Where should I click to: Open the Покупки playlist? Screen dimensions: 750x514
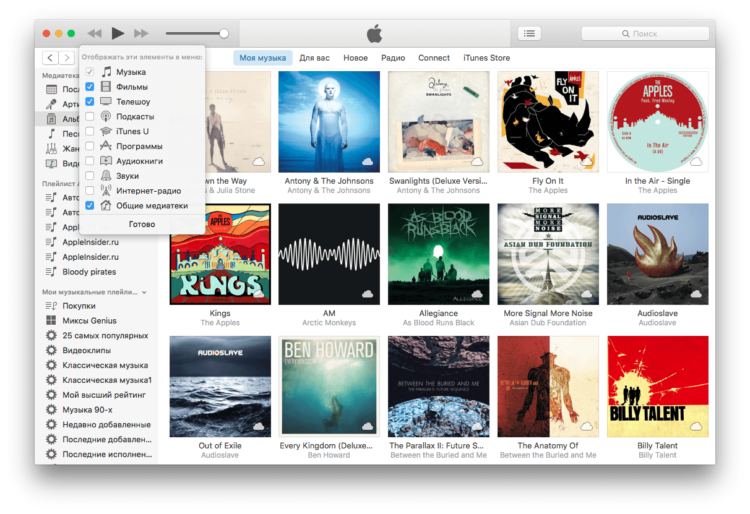click(79, 306)
